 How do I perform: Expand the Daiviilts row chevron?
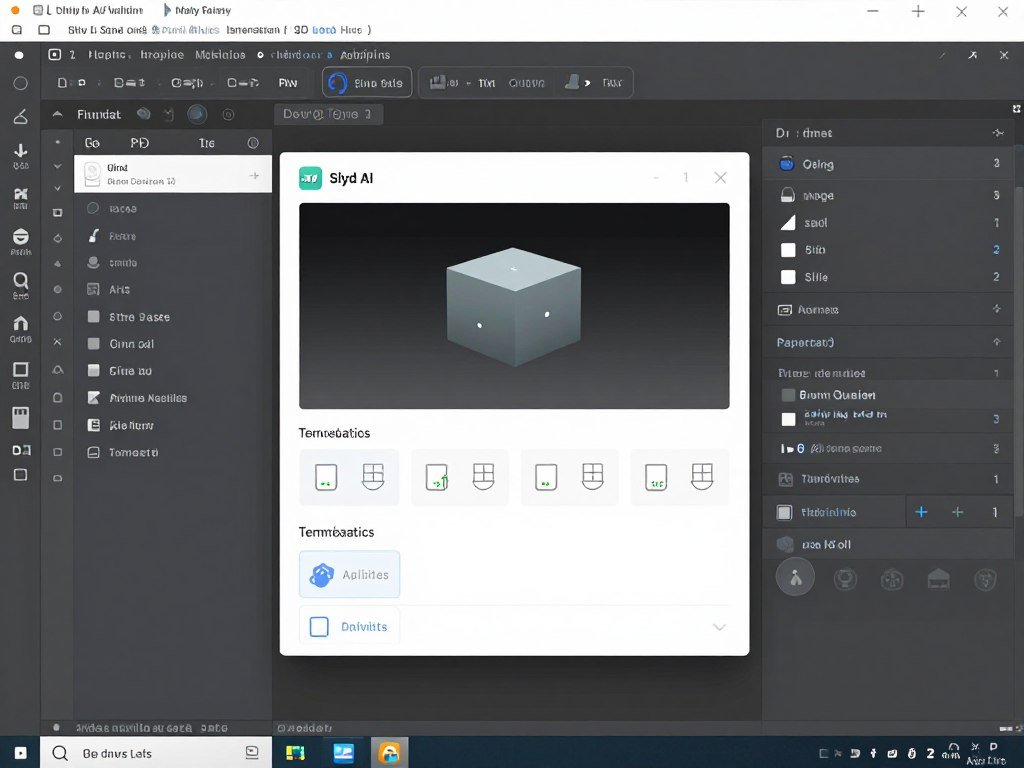719,627
